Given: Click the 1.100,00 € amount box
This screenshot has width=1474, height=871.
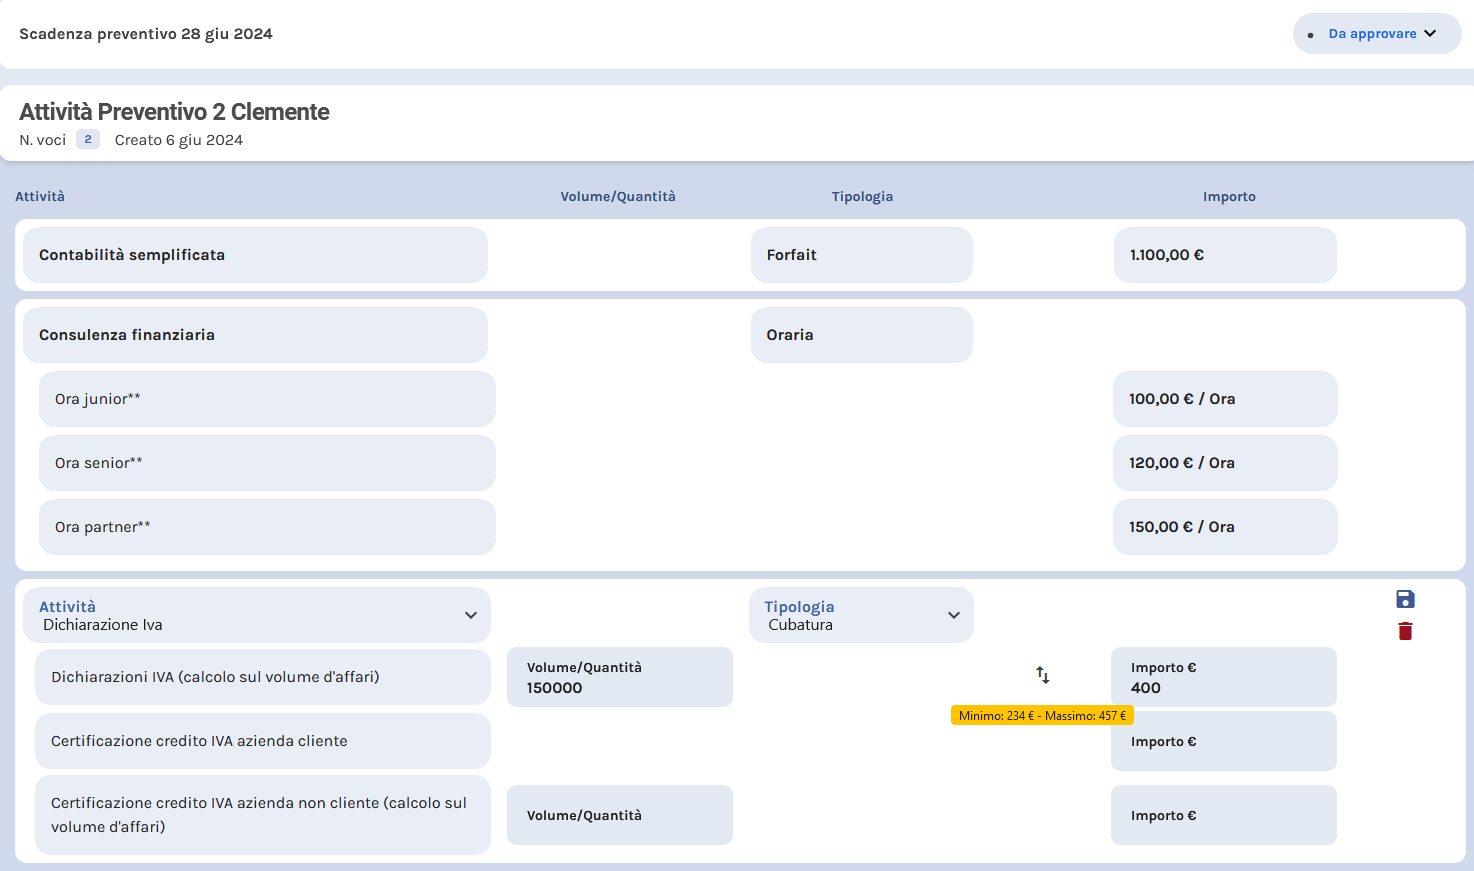Looking at the screenshot, I should click(1224, 255).
